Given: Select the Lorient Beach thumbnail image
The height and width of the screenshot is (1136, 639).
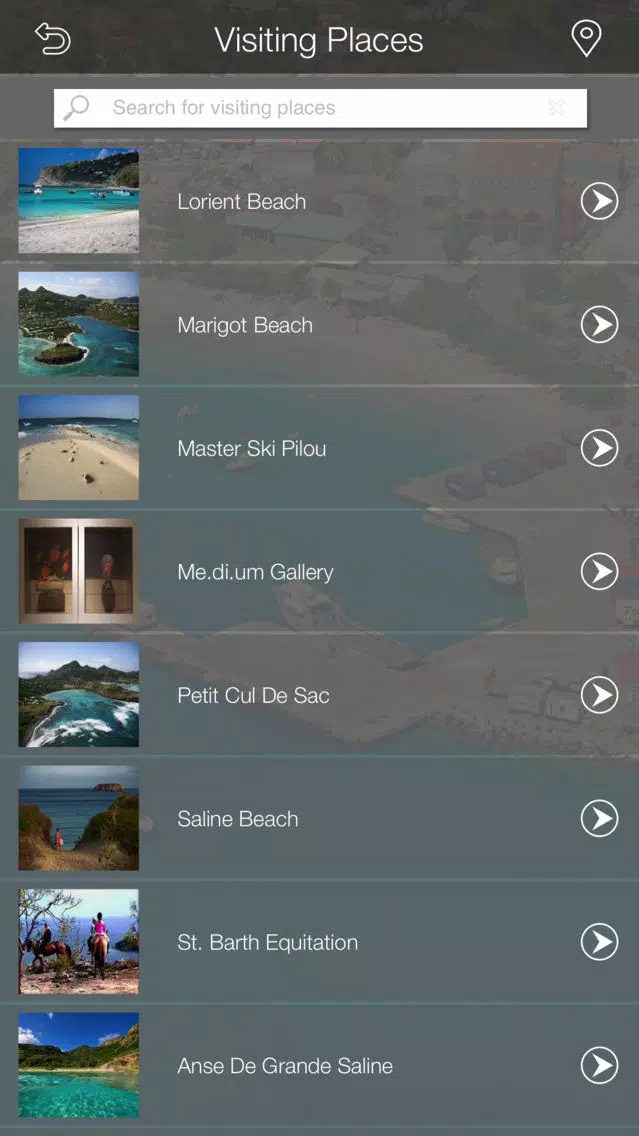Looking at the screenshot, I should [x=78, y=201].
